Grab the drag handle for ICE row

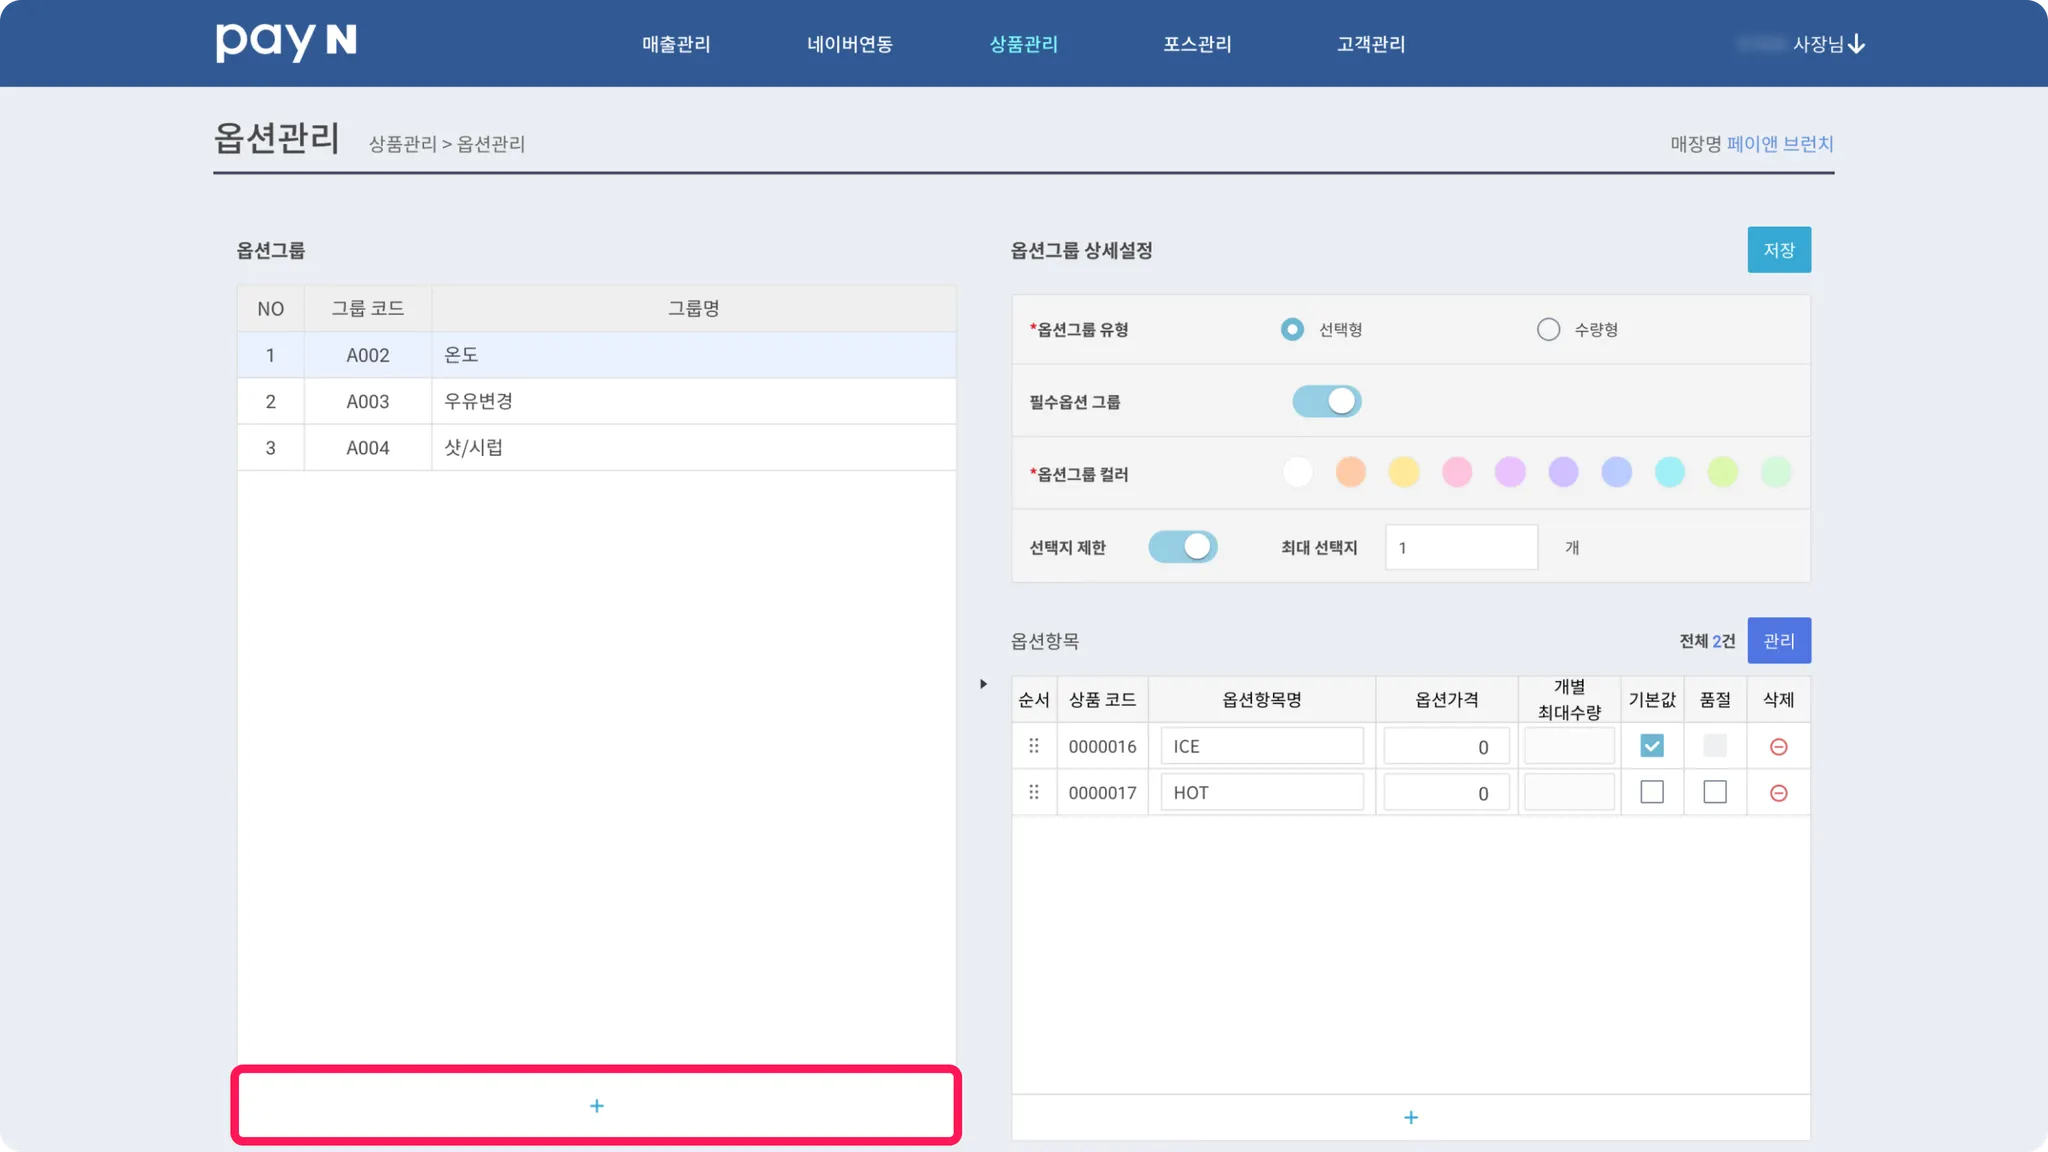pyautogui.click(x=1033, y=746)
